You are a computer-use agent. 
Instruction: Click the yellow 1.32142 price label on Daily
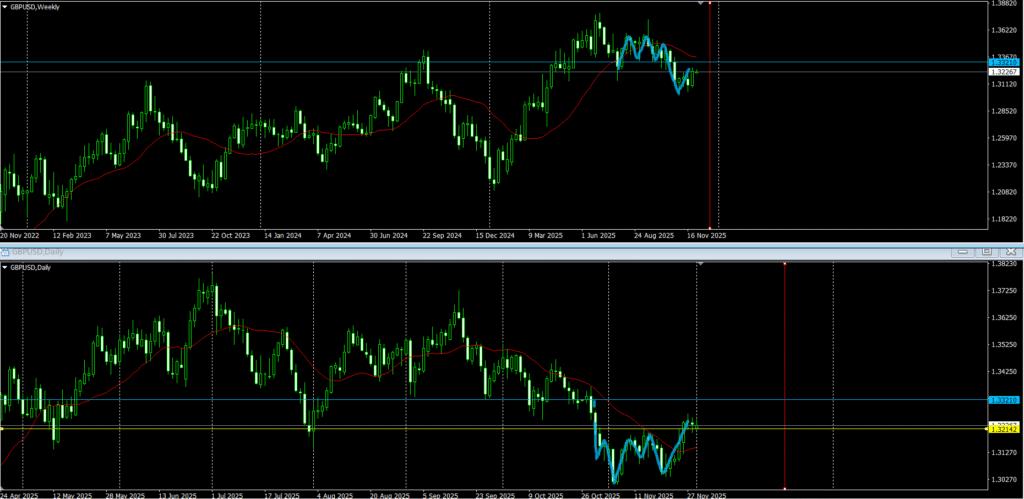(x=1003, y=430)
